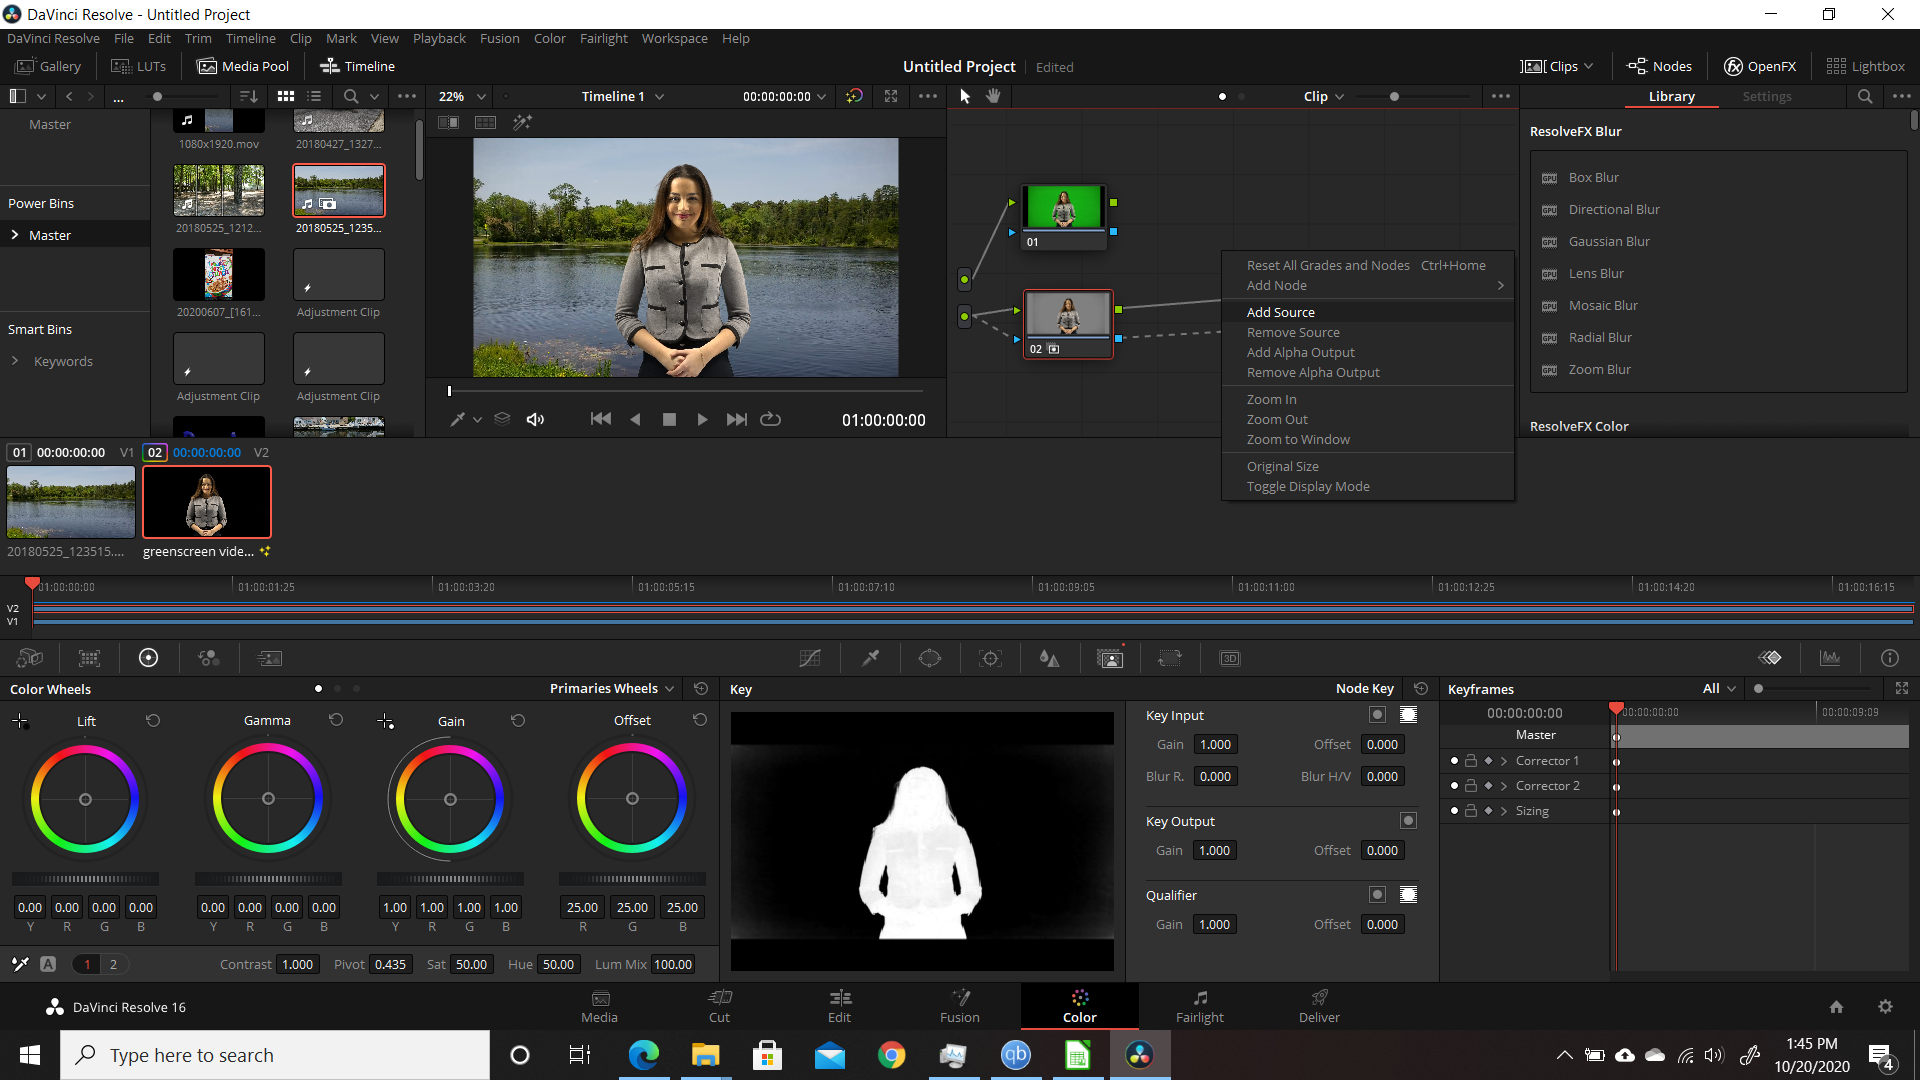Open the Blur palette icon
The height and width of the screenshot is (1080, 1920).
[x=1049, y=658]
